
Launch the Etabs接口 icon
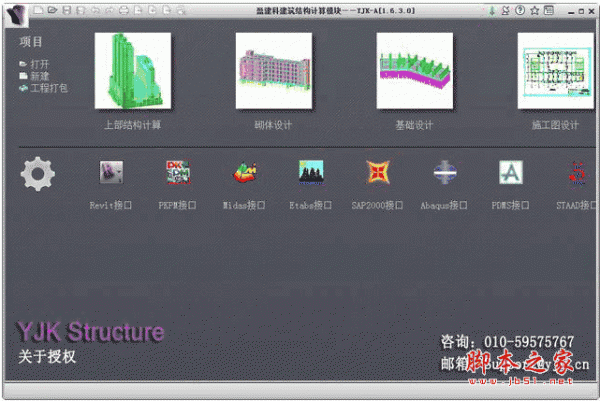[311, 172]
